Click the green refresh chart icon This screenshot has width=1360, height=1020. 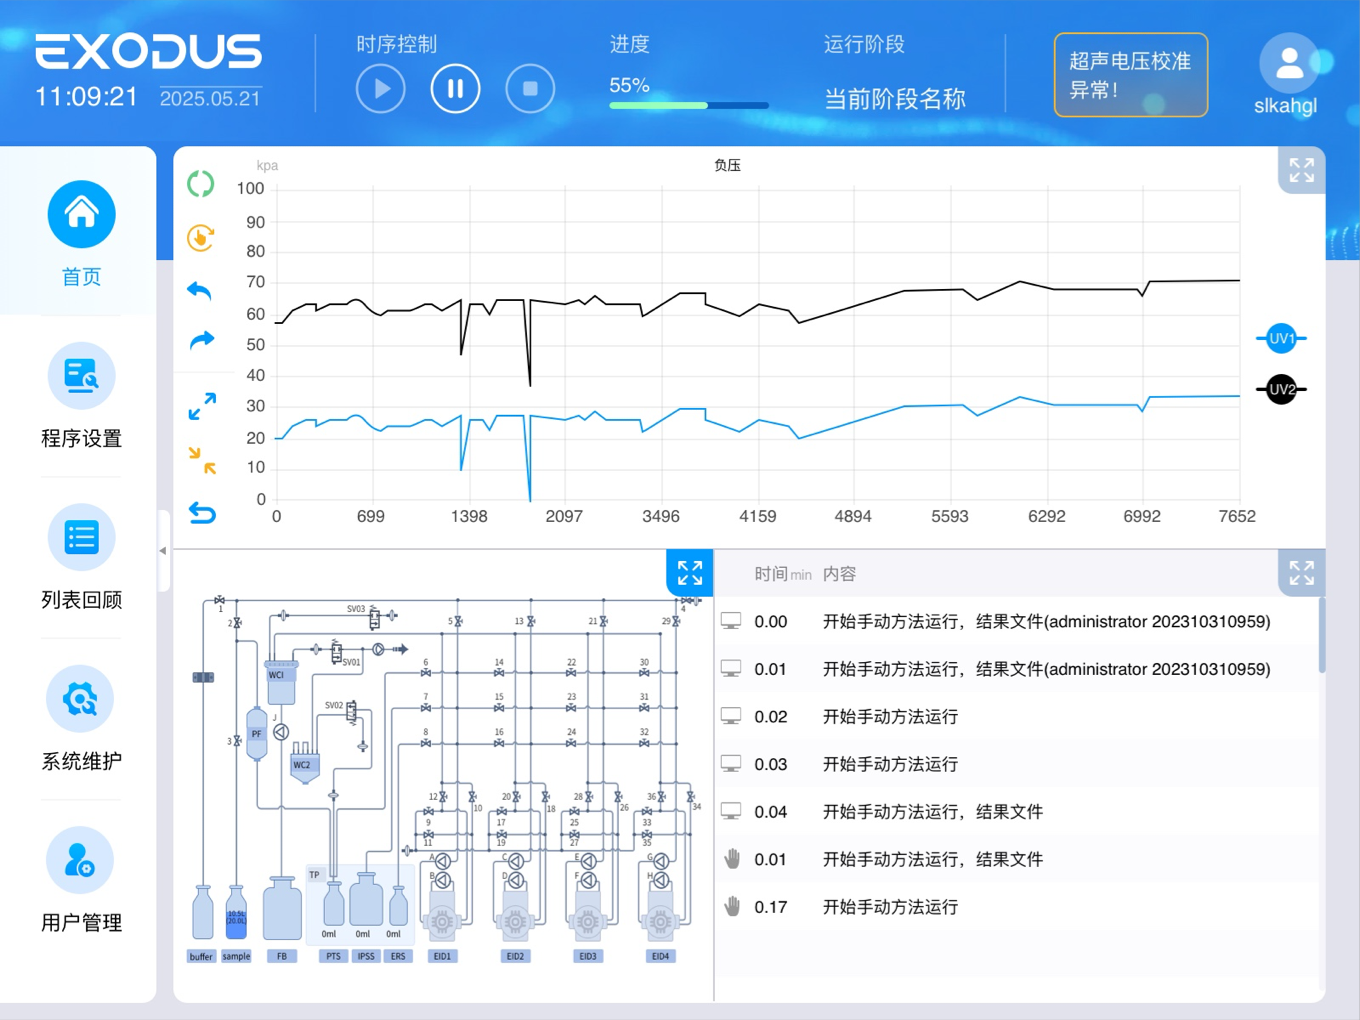tap(201, 184)
